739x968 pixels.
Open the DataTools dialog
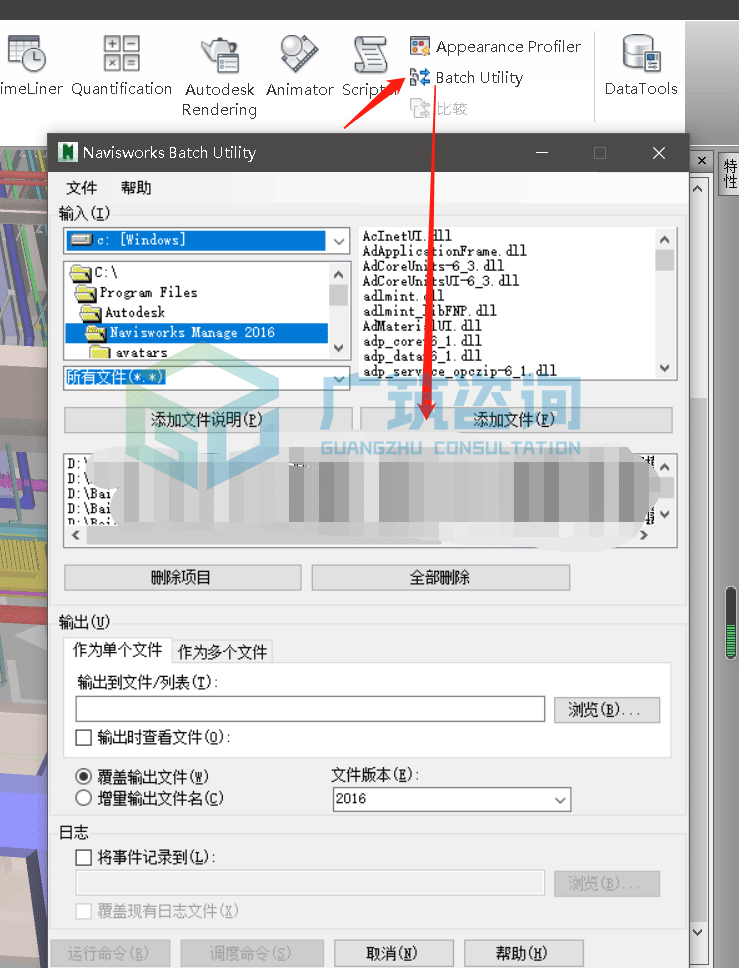pos(641,65)
